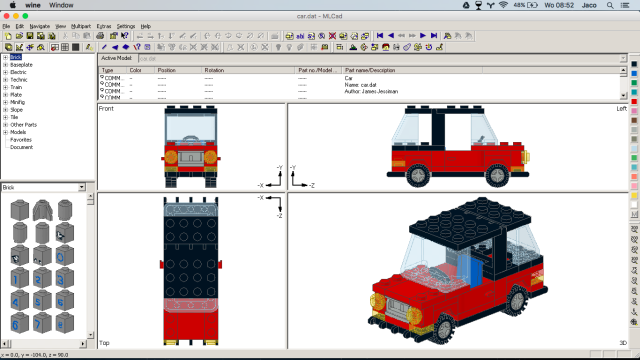This screenshot has width=640, height=360.
Task: Click the part list scrollbar down arrow
Action: coord(623,96)
